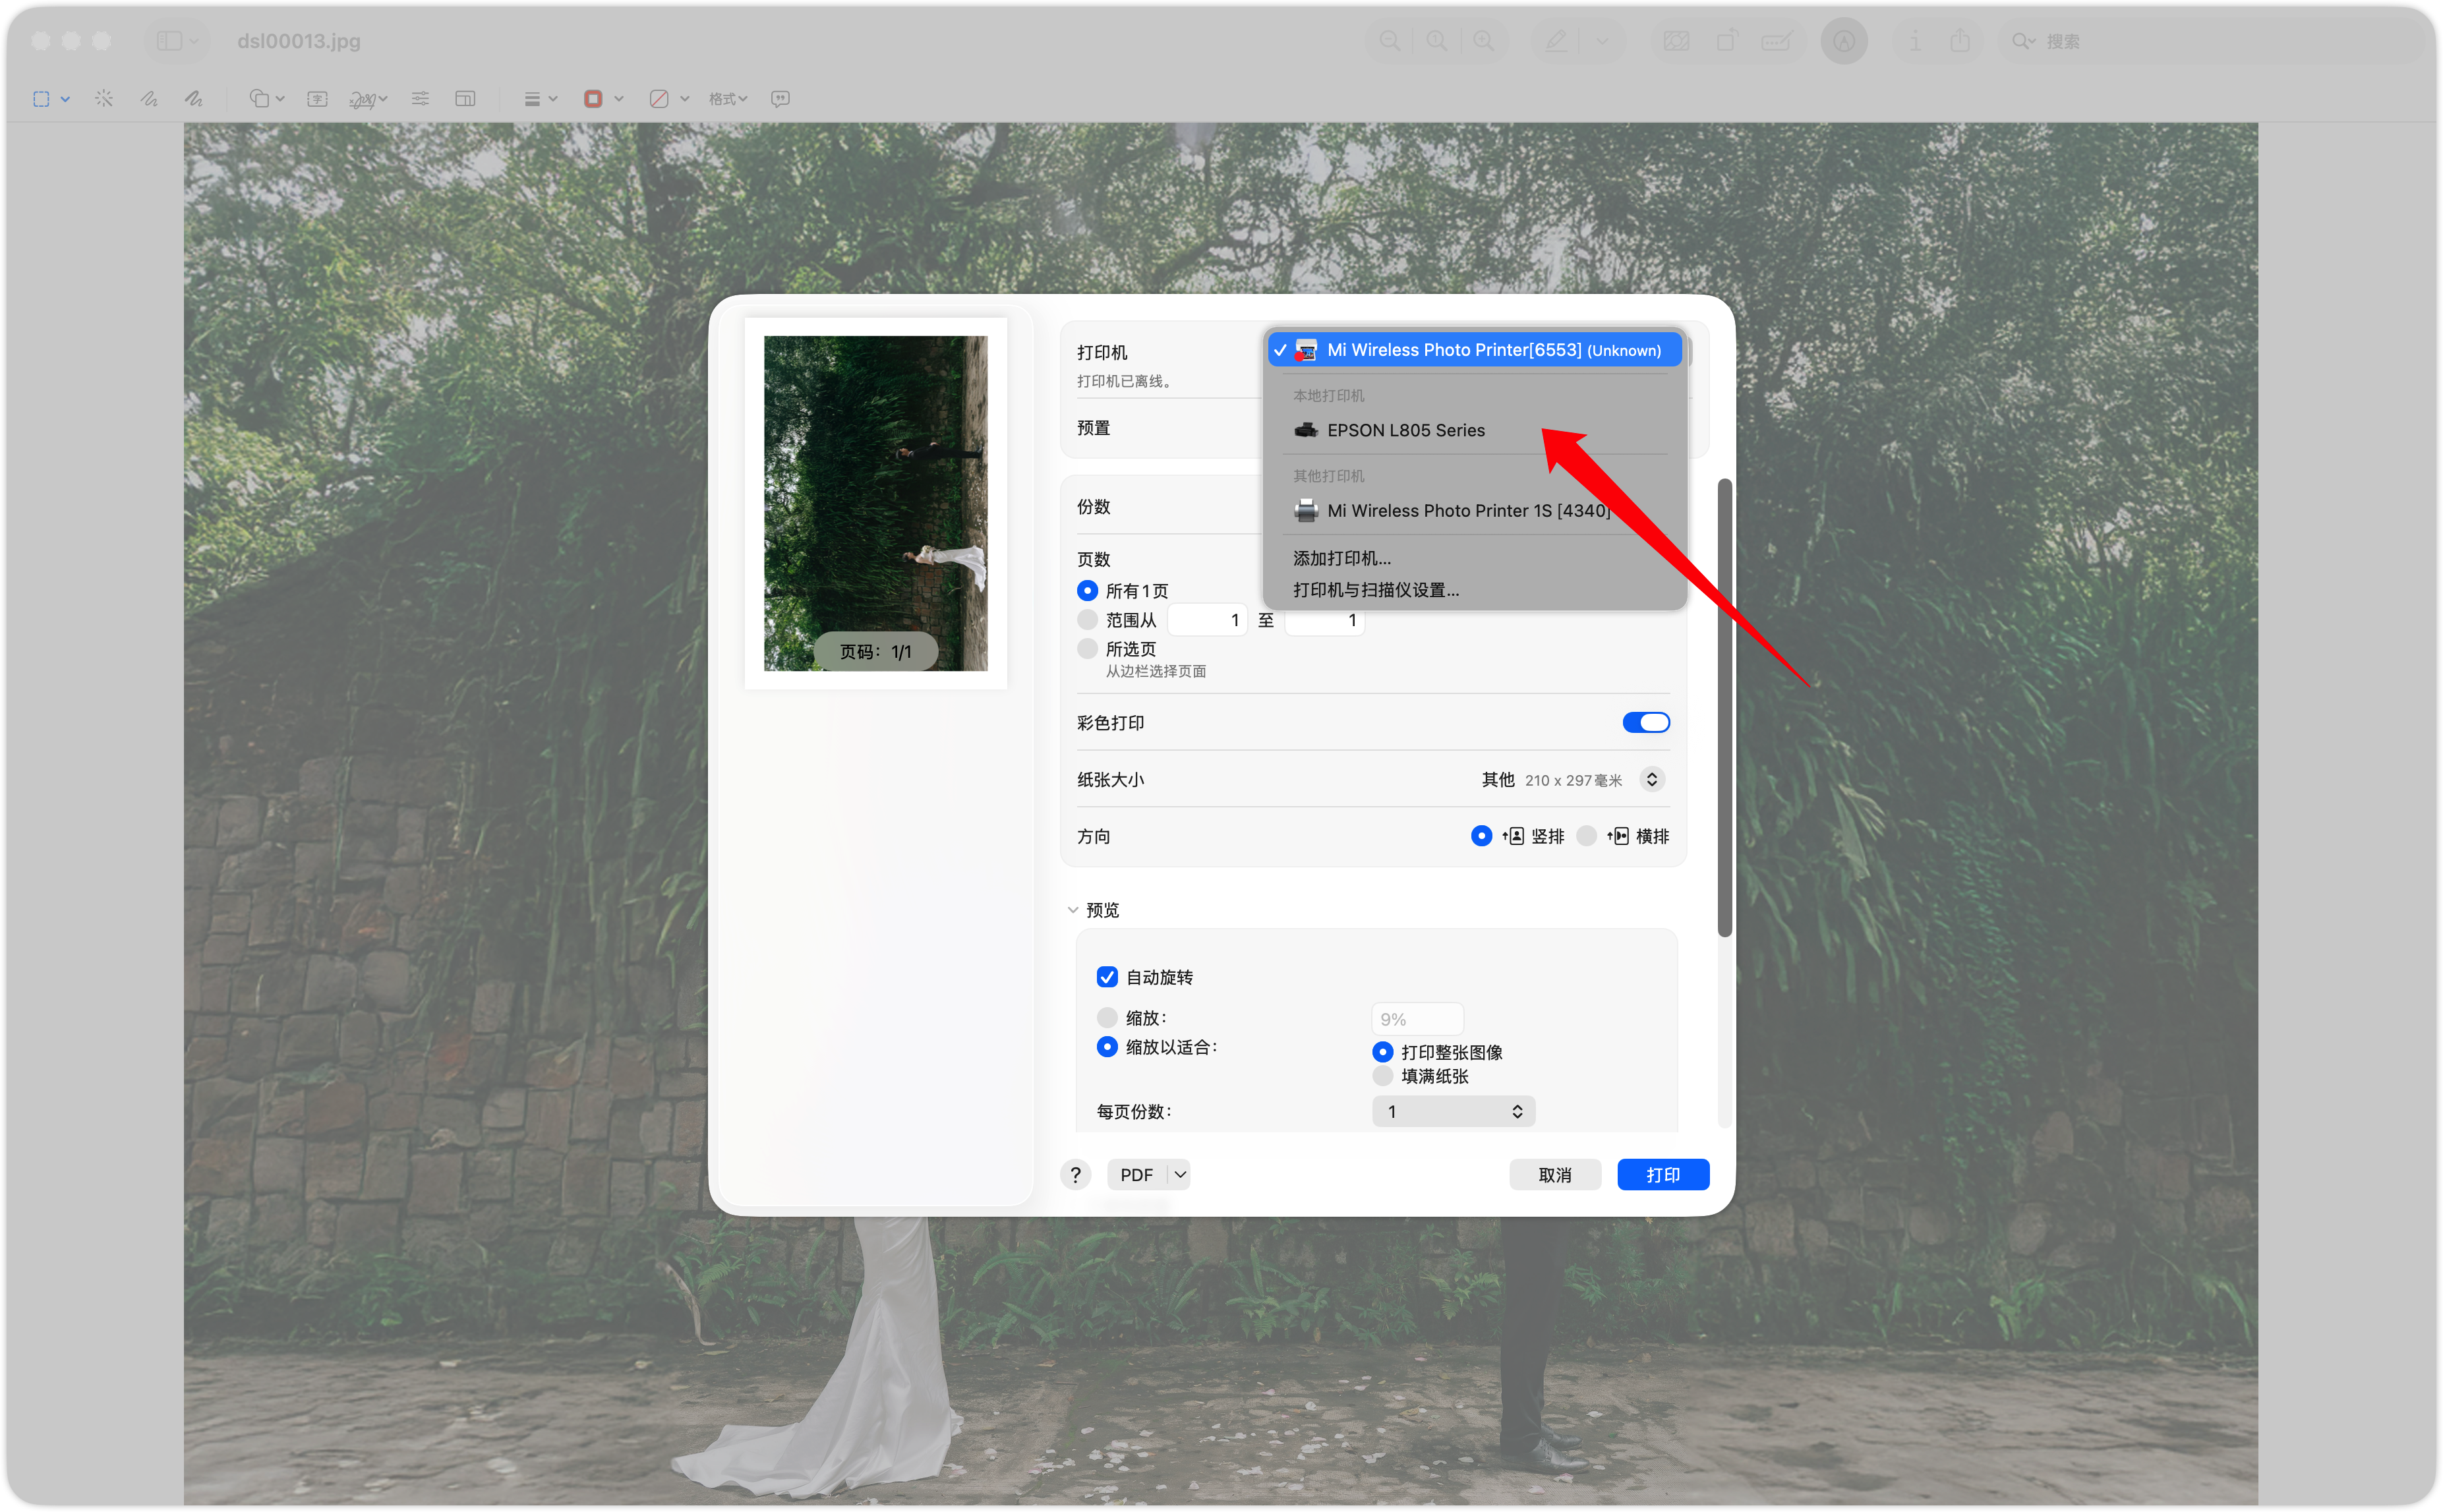Open the Shapes tool menu
The height and width of the screenshot is (1512, 2443).
pos(266,98)
